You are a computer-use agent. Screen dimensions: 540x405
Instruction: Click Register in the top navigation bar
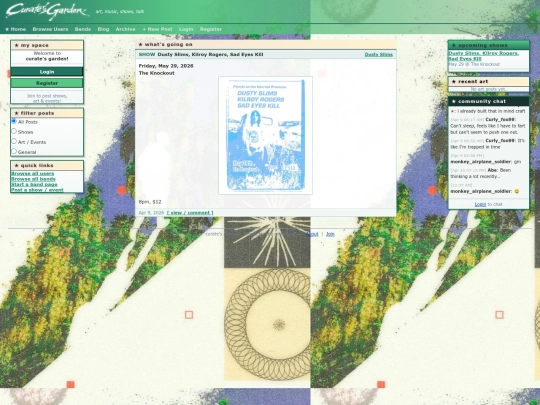pos(211,29)
